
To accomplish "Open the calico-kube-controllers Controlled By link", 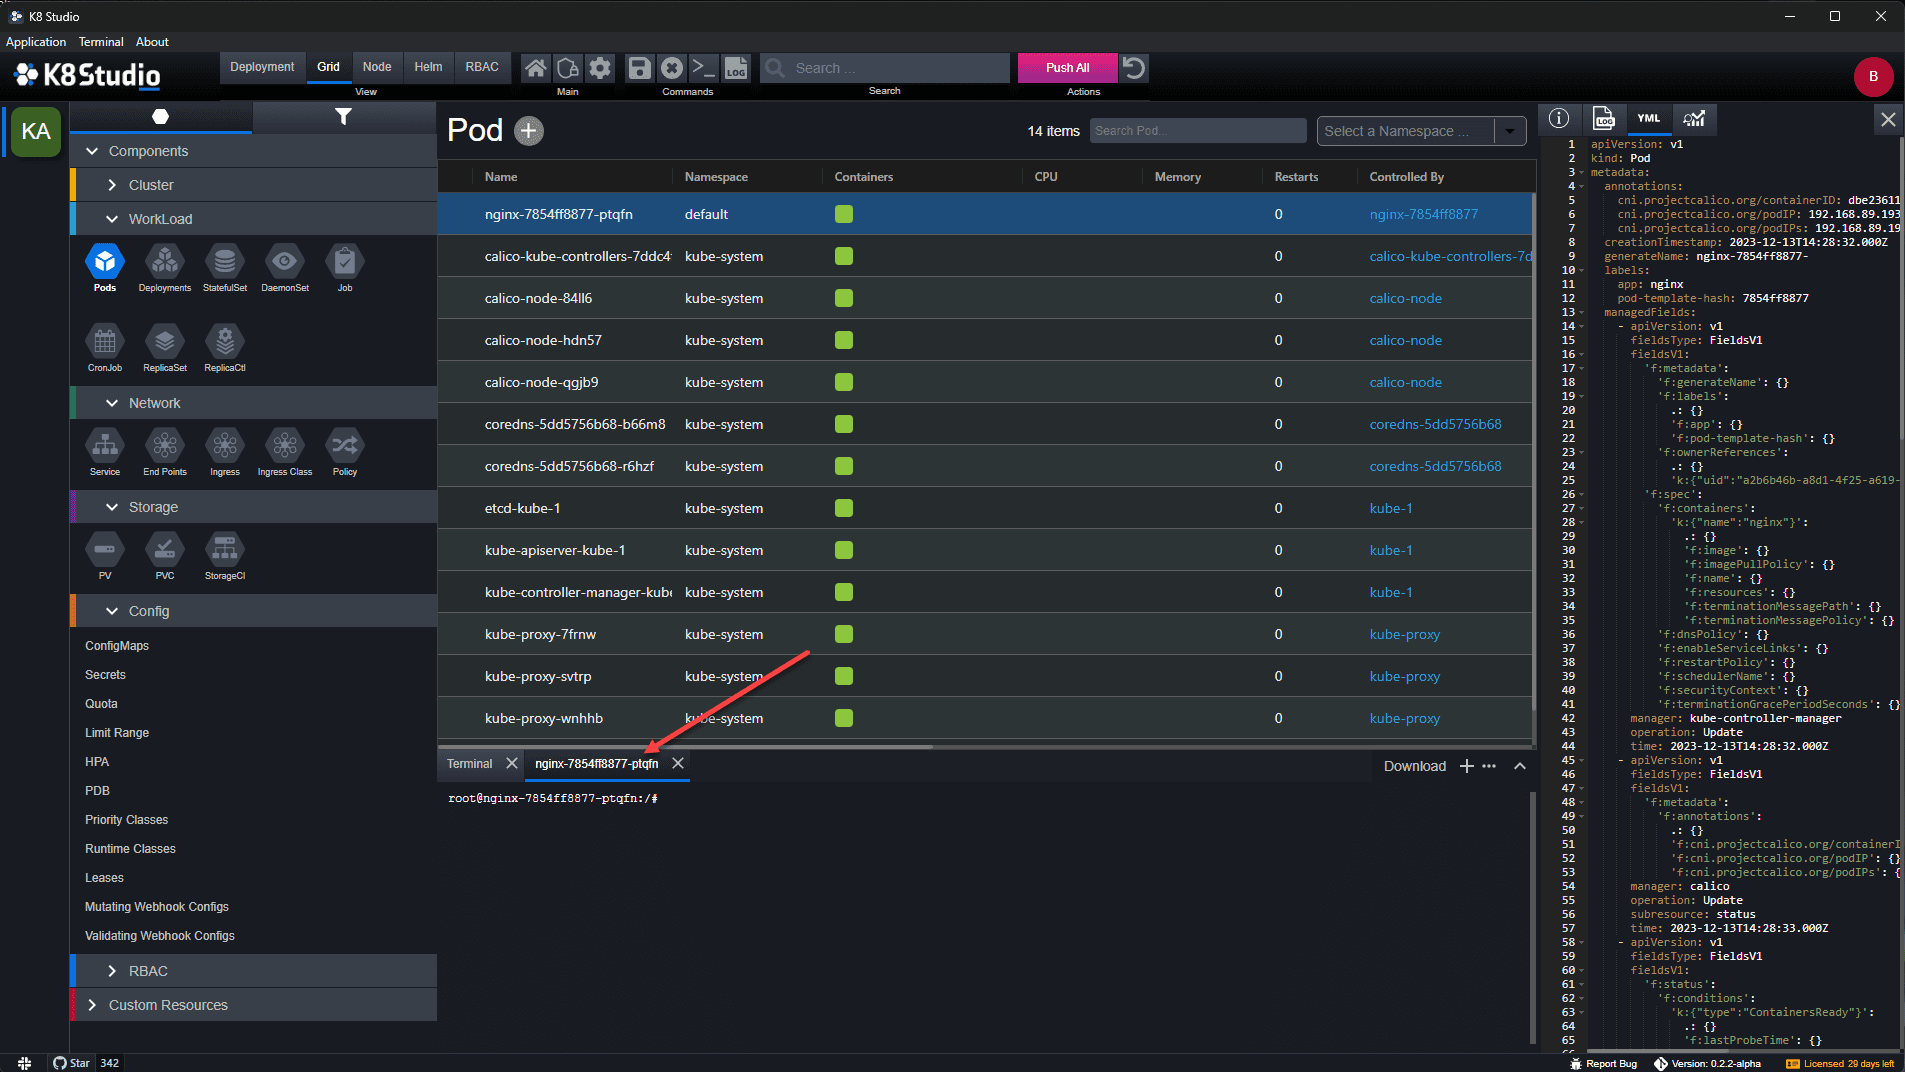I will [1450, 256].
